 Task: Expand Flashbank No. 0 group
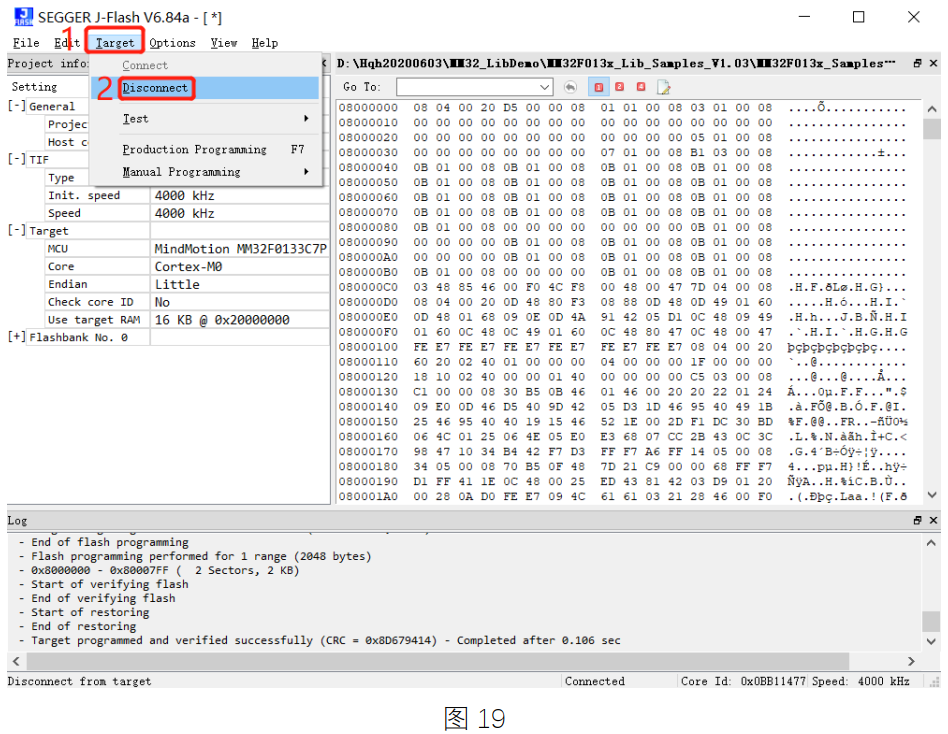click(16, 337)
